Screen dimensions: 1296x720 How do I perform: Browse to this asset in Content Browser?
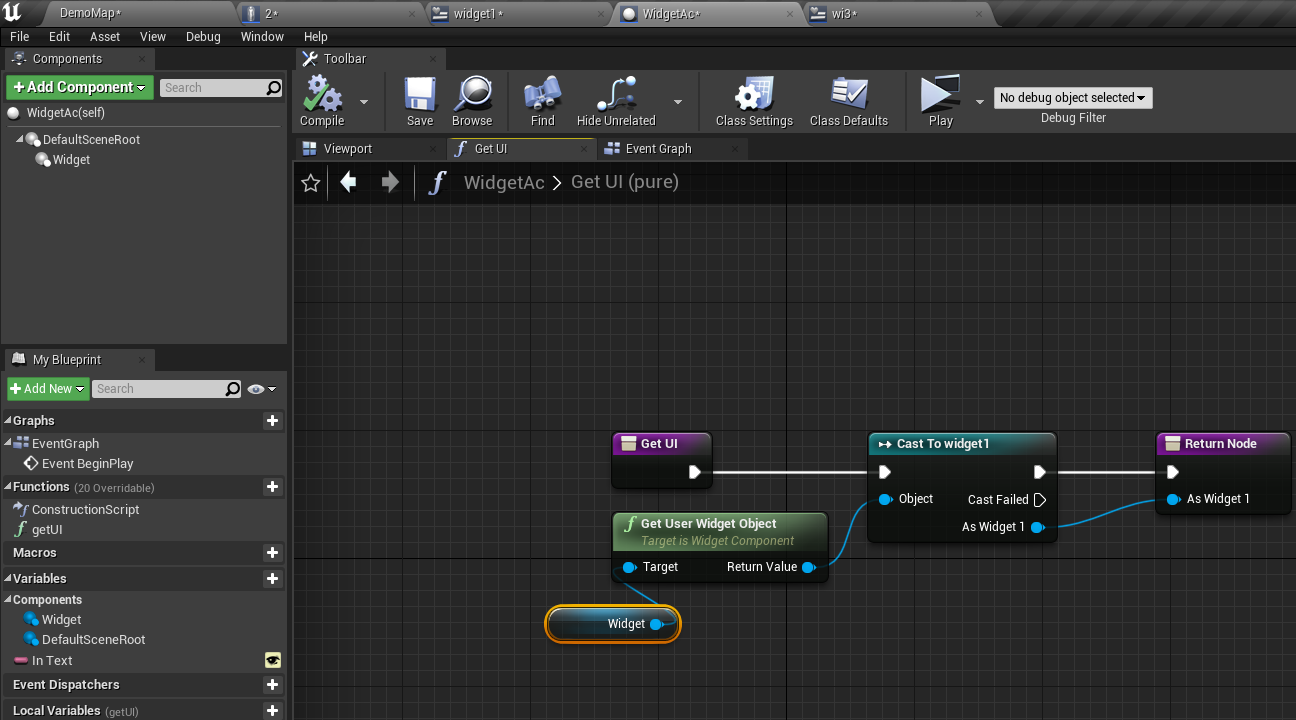pyautogui.click(x=471, y=100)
